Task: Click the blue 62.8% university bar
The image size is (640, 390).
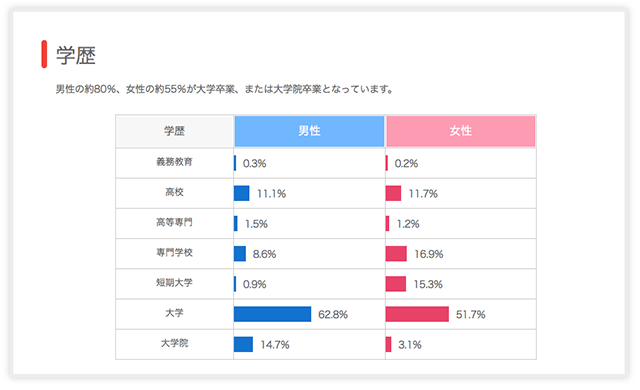Action: point(272,314)
